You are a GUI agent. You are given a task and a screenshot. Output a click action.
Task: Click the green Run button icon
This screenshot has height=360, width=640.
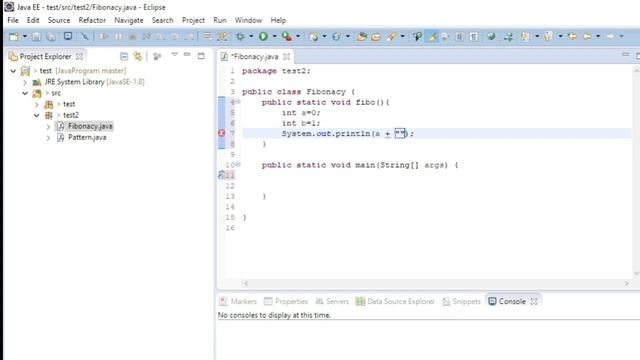pyautogui.click(x=263, y=37)
